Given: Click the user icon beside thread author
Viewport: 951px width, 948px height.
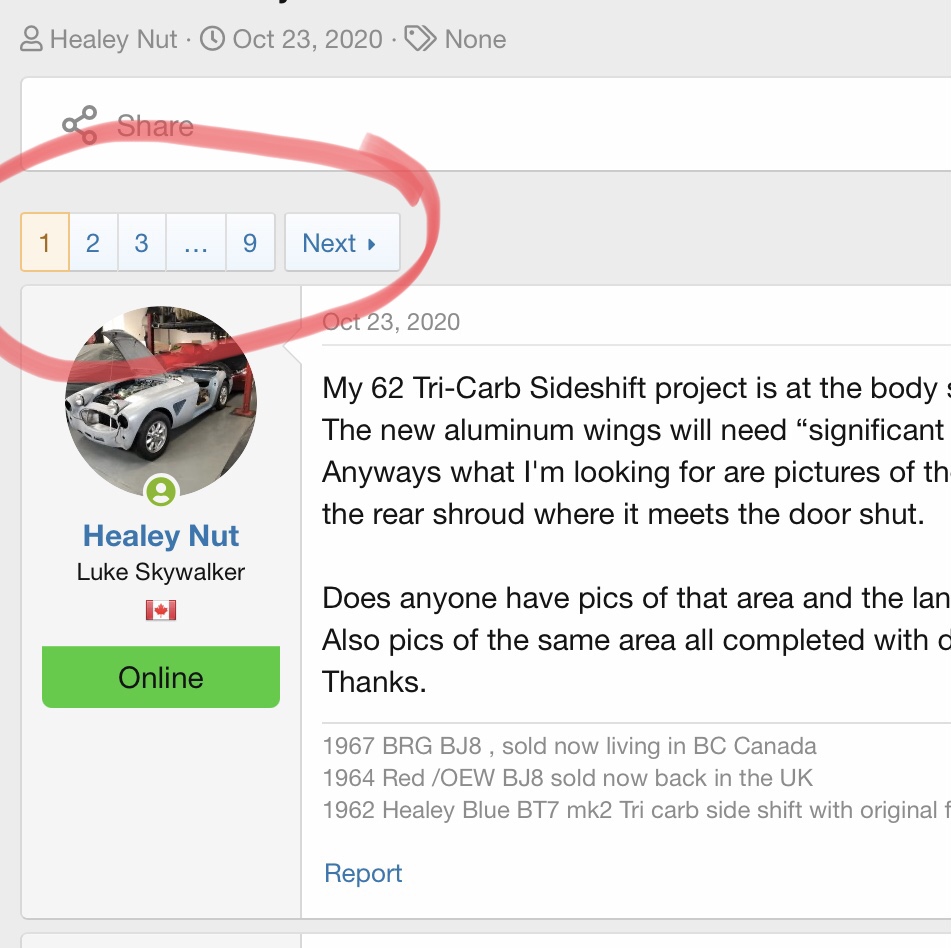Looking at the screenshot, I should tap(32, 40).
